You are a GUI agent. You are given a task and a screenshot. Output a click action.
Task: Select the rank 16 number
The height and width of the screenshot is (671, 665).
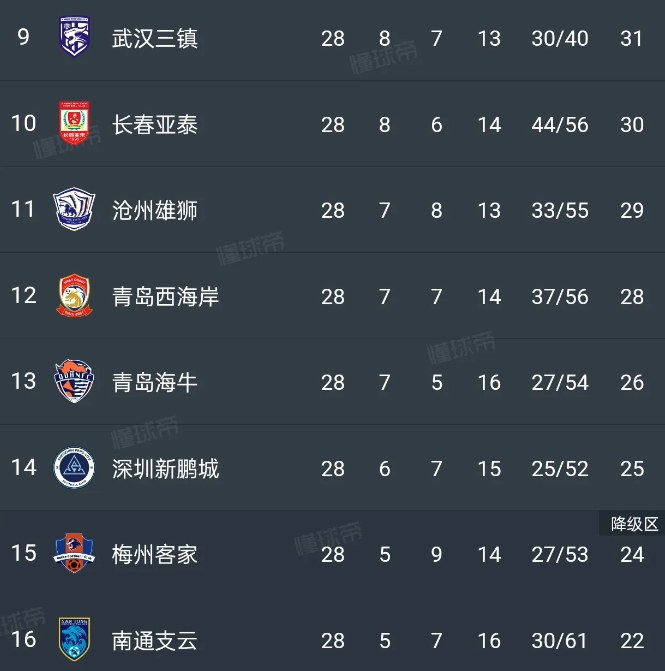tap(24, 639)
